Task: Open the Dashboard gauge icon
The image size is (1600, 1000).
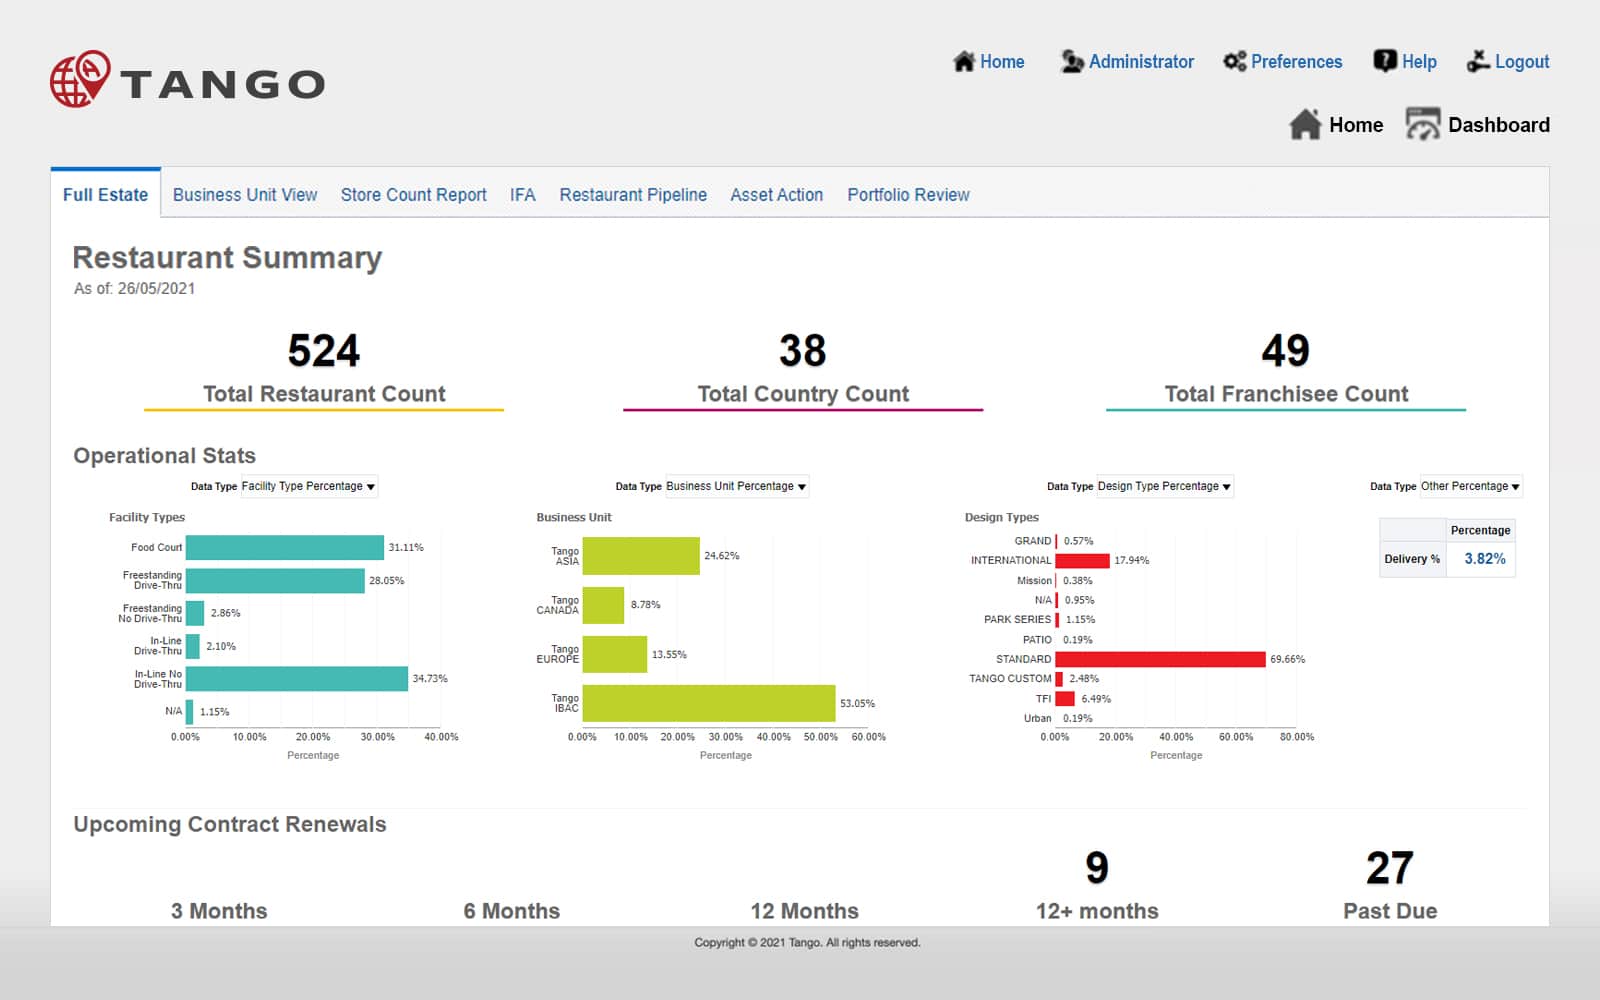Action: 1423,124
